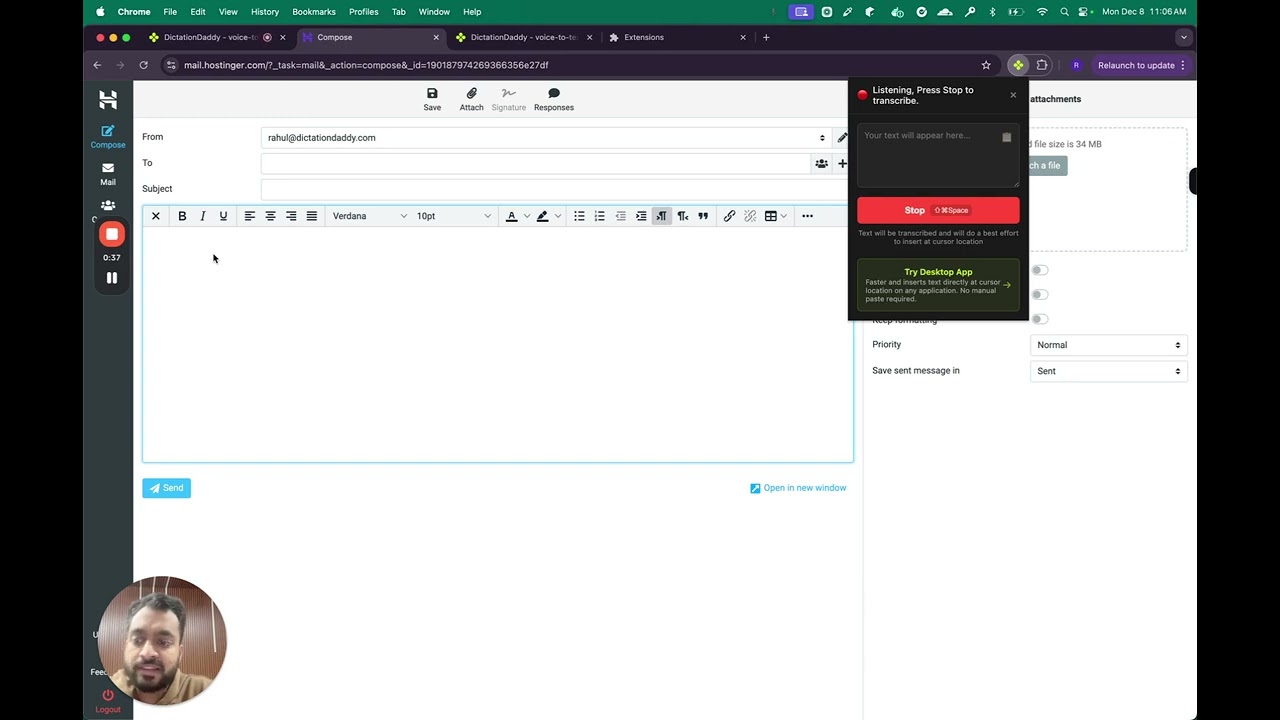Image resolution: width=1280 pixels, height=720 pixels.
Task: Open the Bookmarks menu in menu bar
Action: point(314,12)
